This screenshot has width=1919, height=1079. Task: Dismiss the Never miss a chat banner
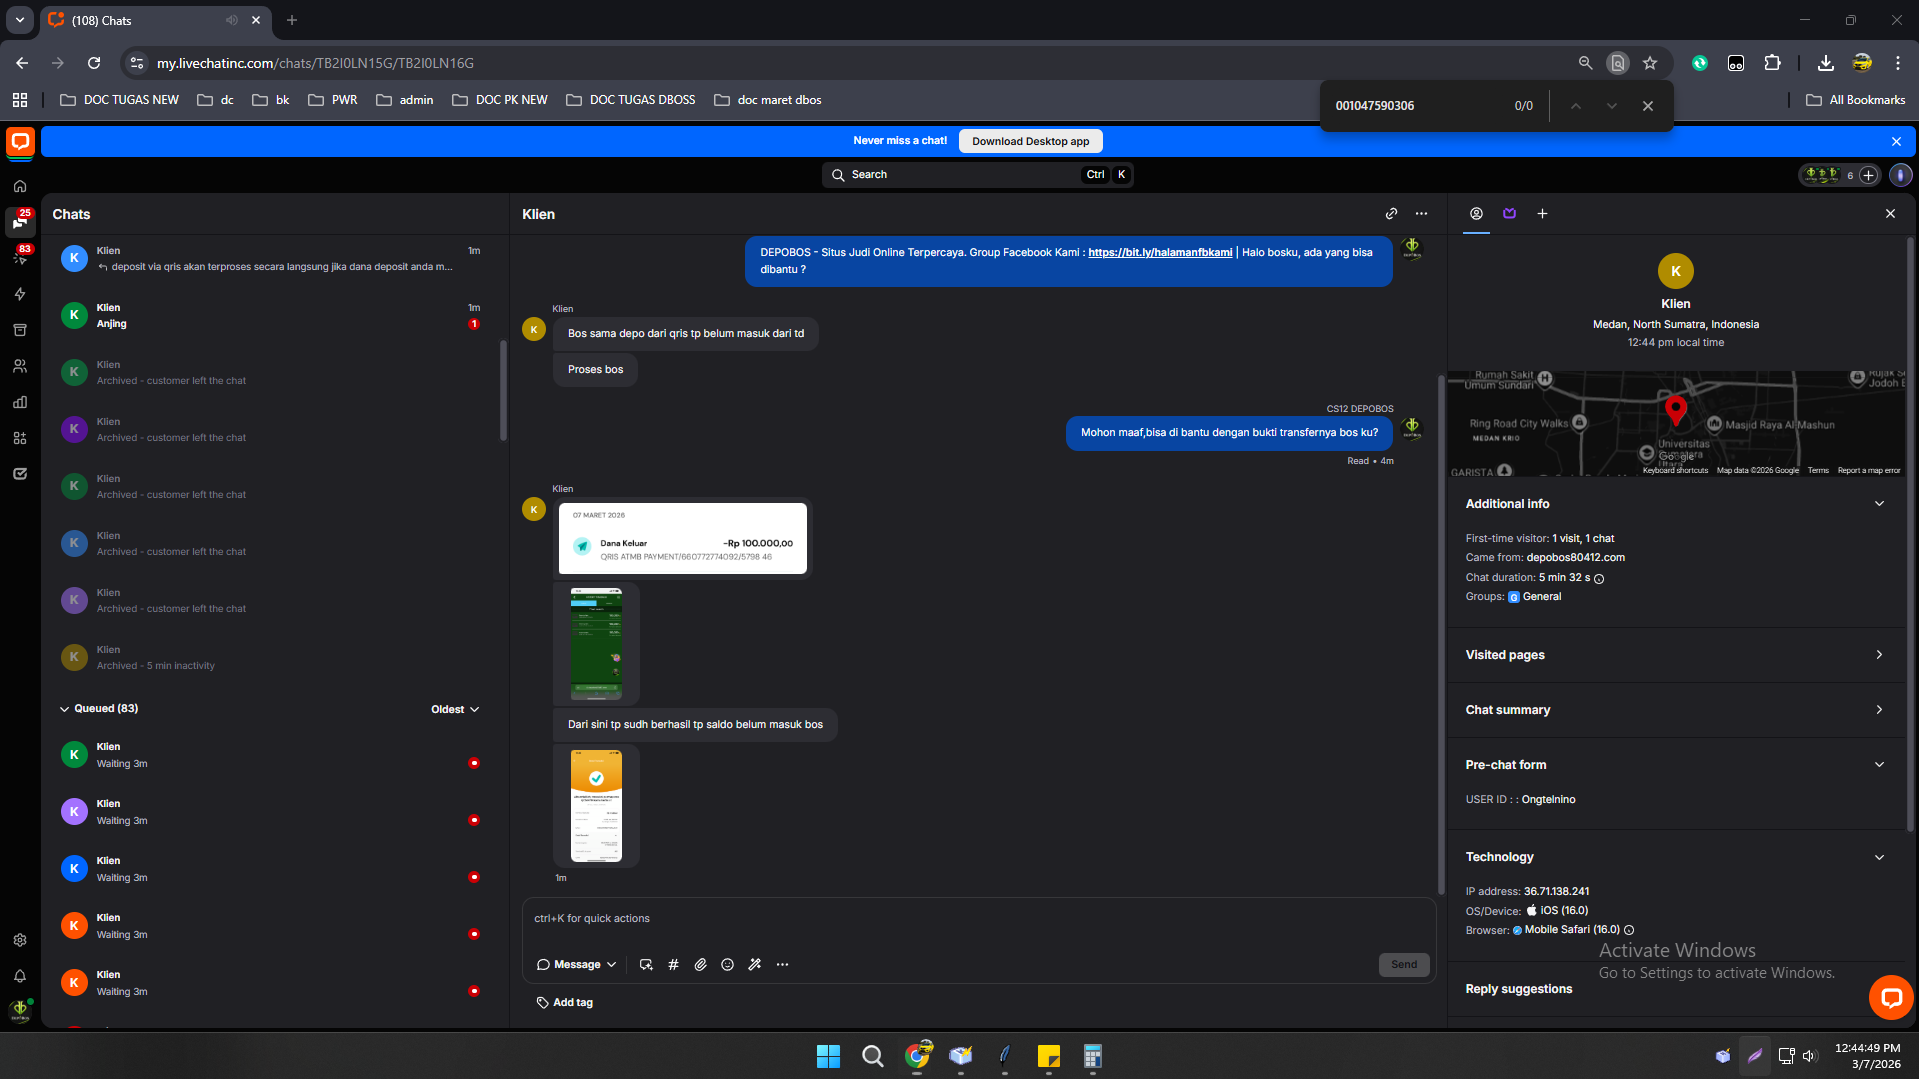[x=1896, y=142]
